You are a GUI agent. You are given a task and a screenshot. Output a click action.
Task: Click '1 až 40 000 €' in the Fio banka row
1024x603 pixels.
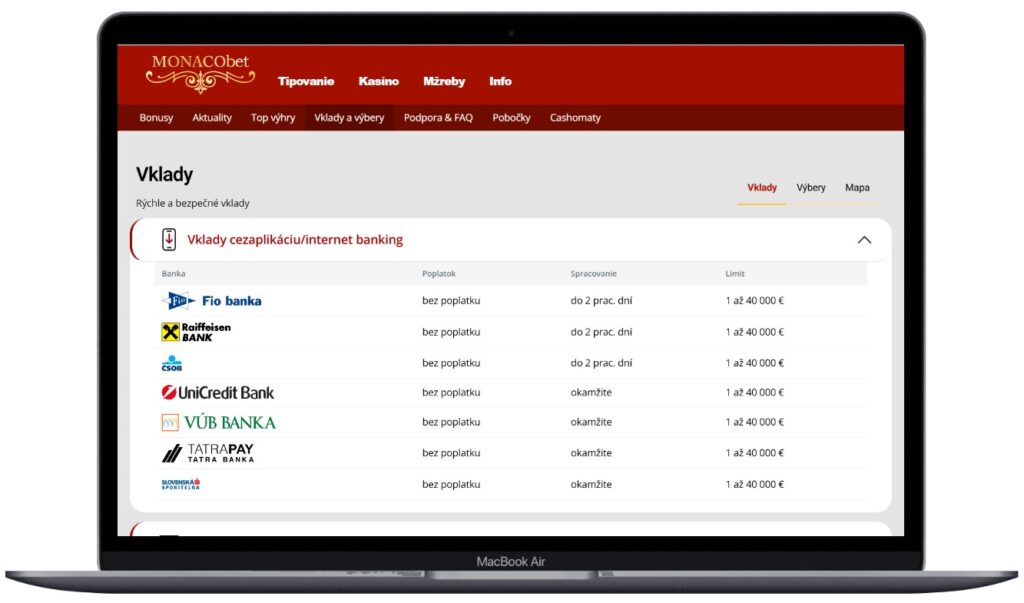coord(754,301)
